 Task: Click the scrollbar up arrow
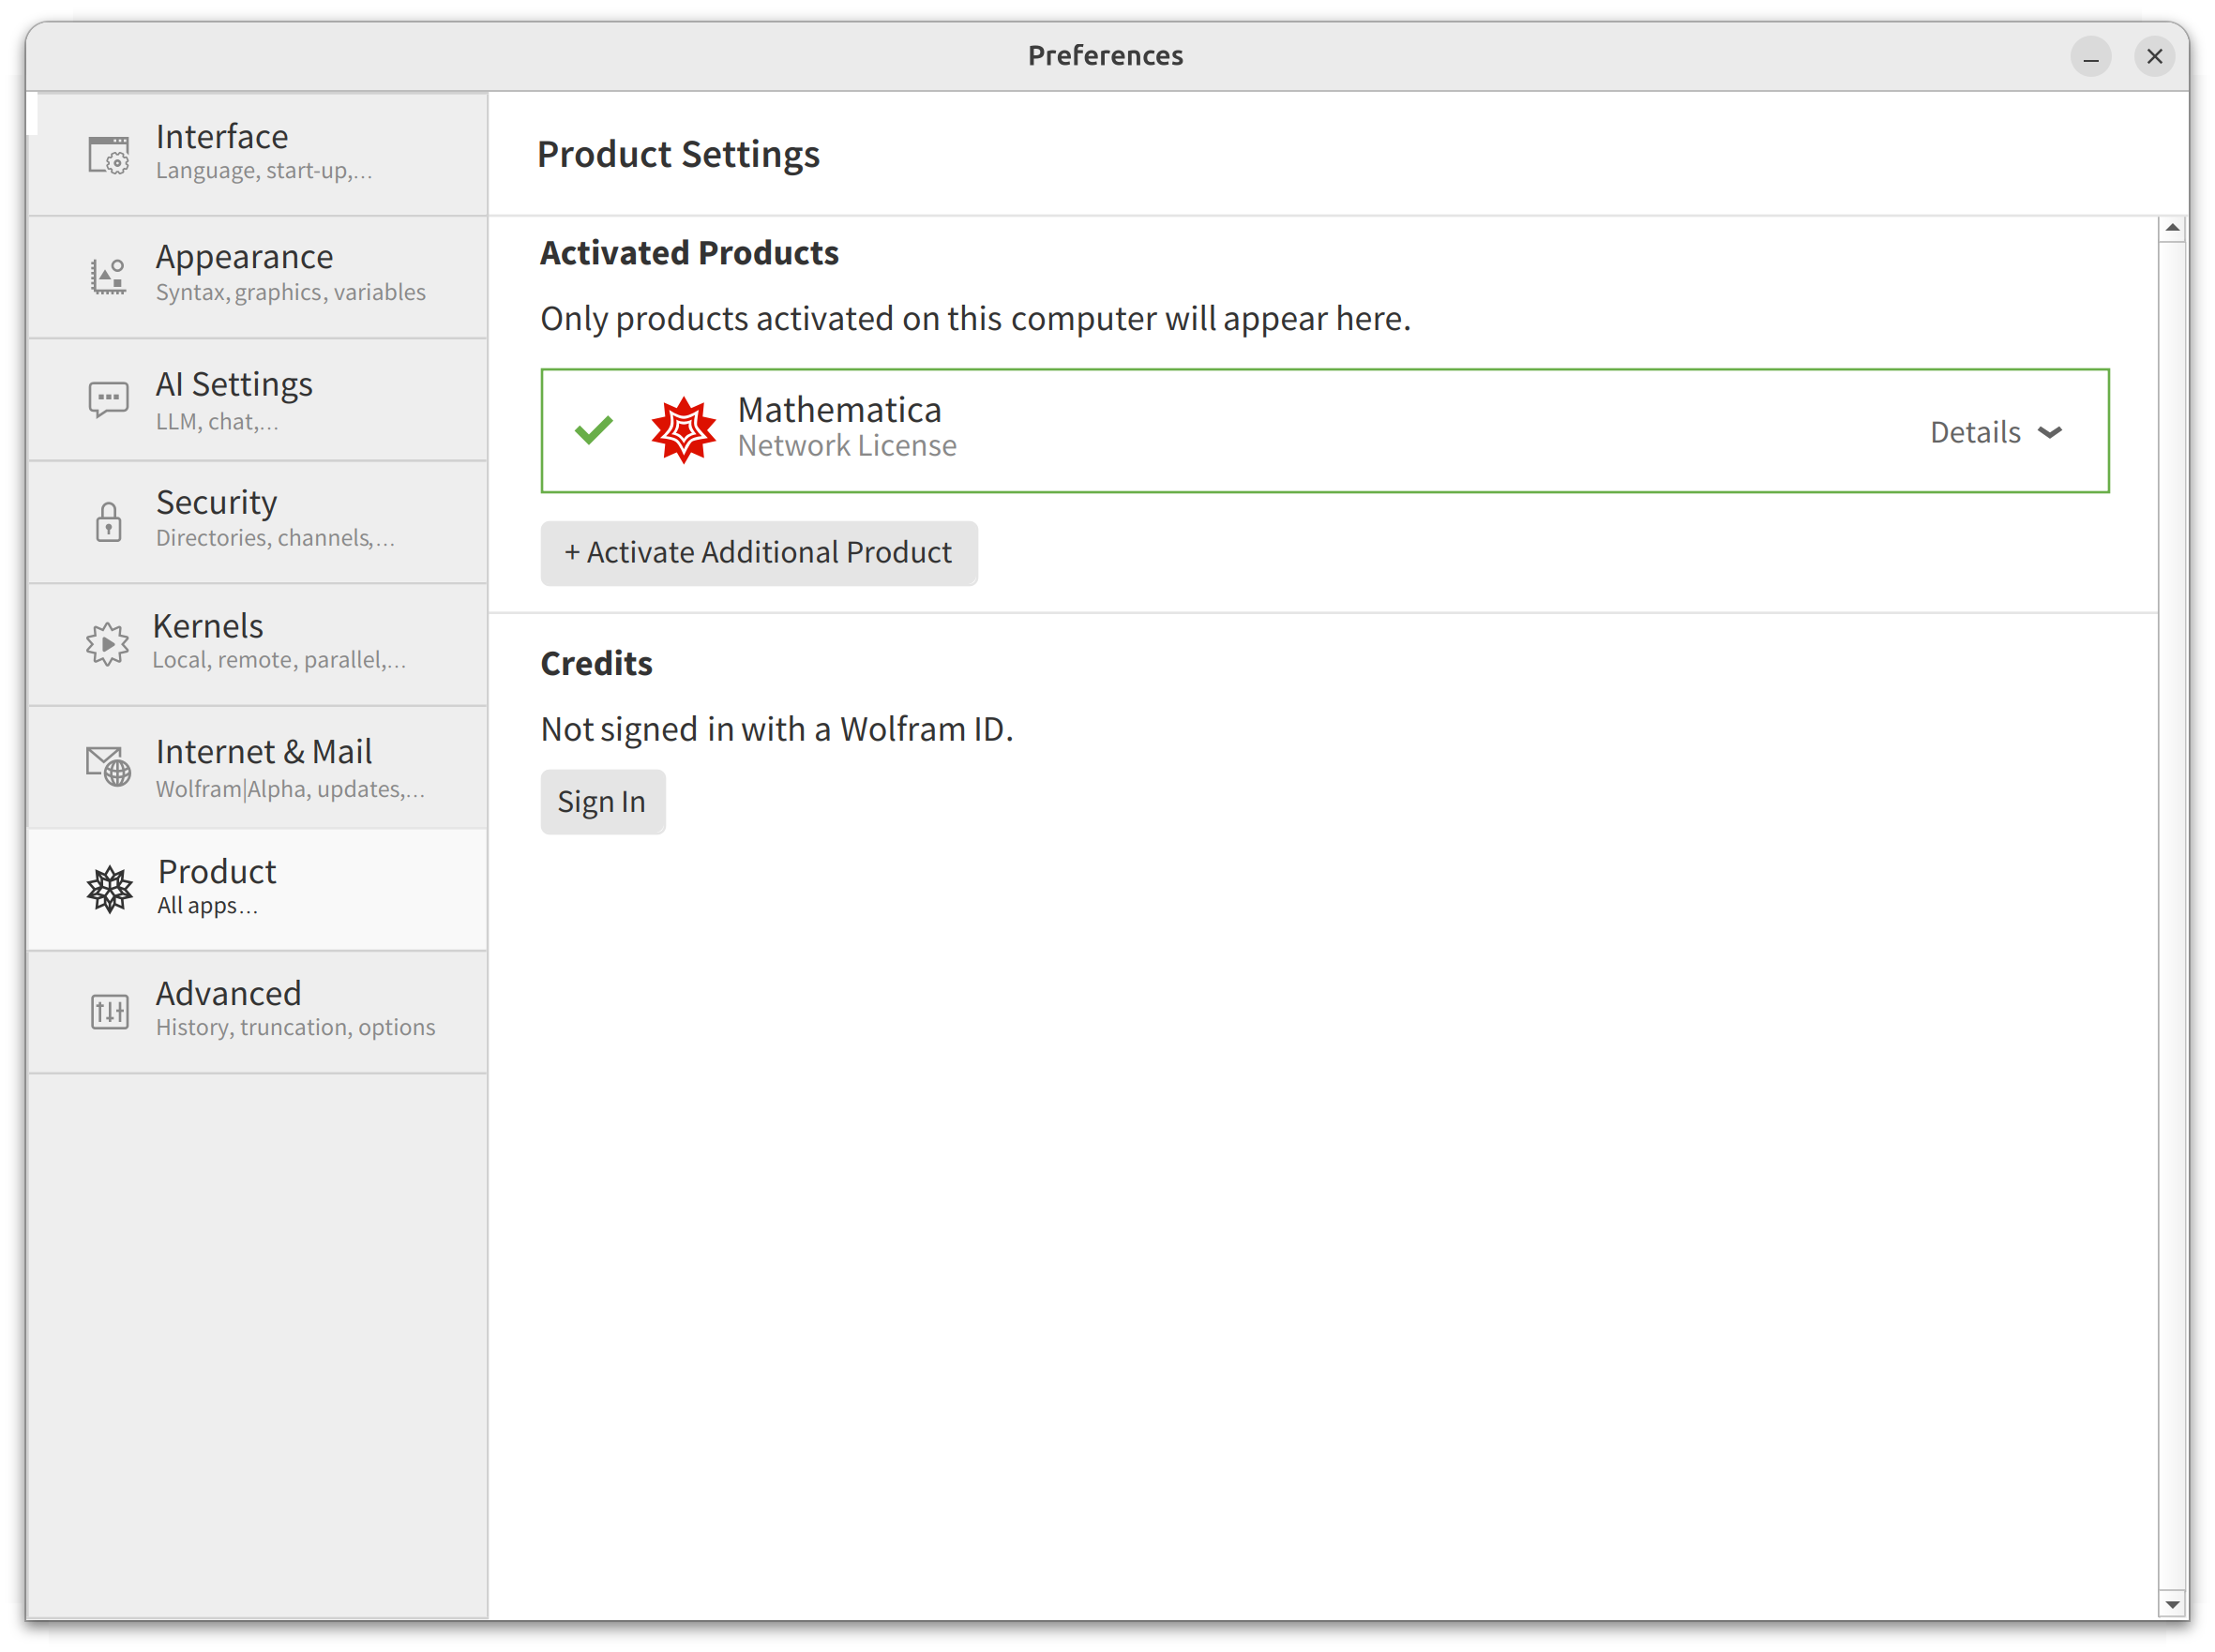pos(2171,229)
